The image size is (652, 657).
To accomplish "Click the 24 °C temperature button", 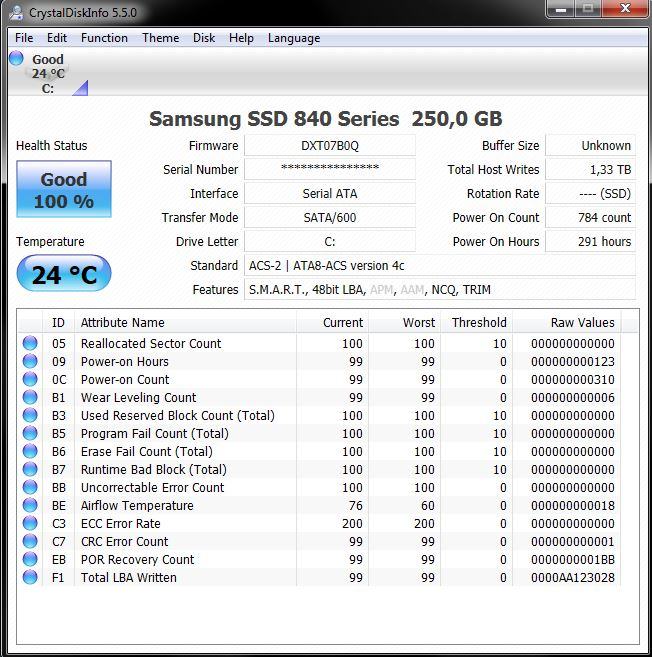I will point(64,273).
